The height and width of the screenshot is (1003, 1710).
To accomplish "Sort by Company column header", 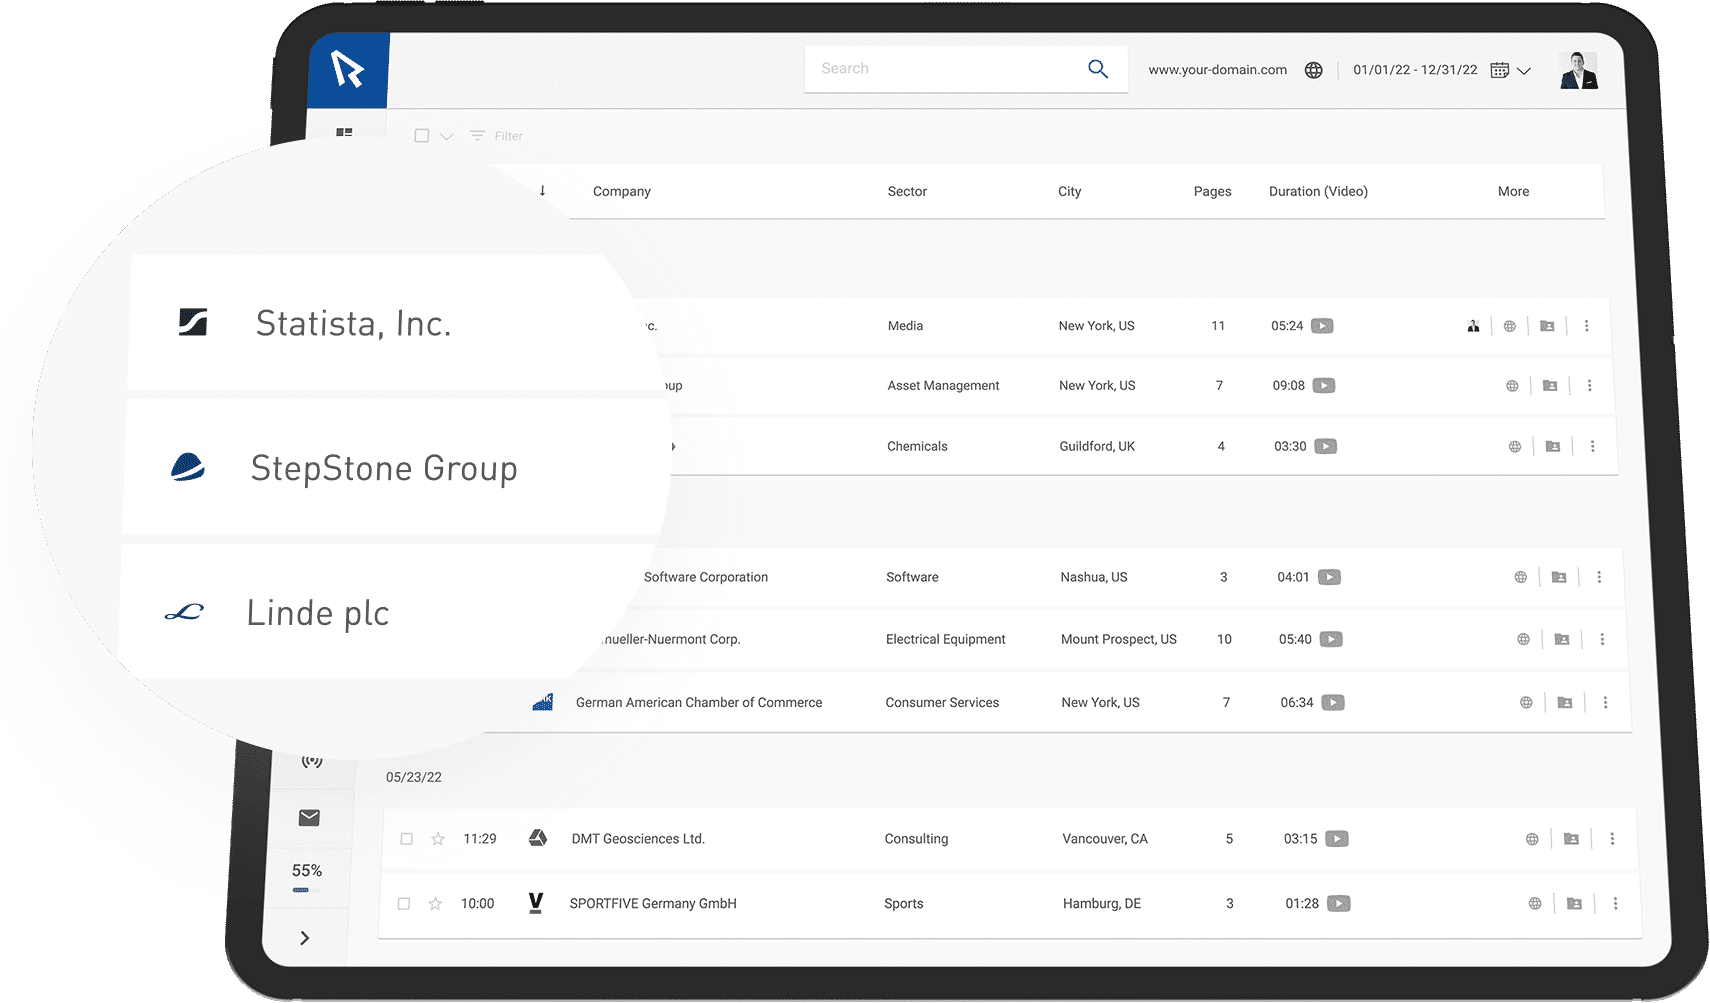I will pyautogui.click(x=622, y=191).
